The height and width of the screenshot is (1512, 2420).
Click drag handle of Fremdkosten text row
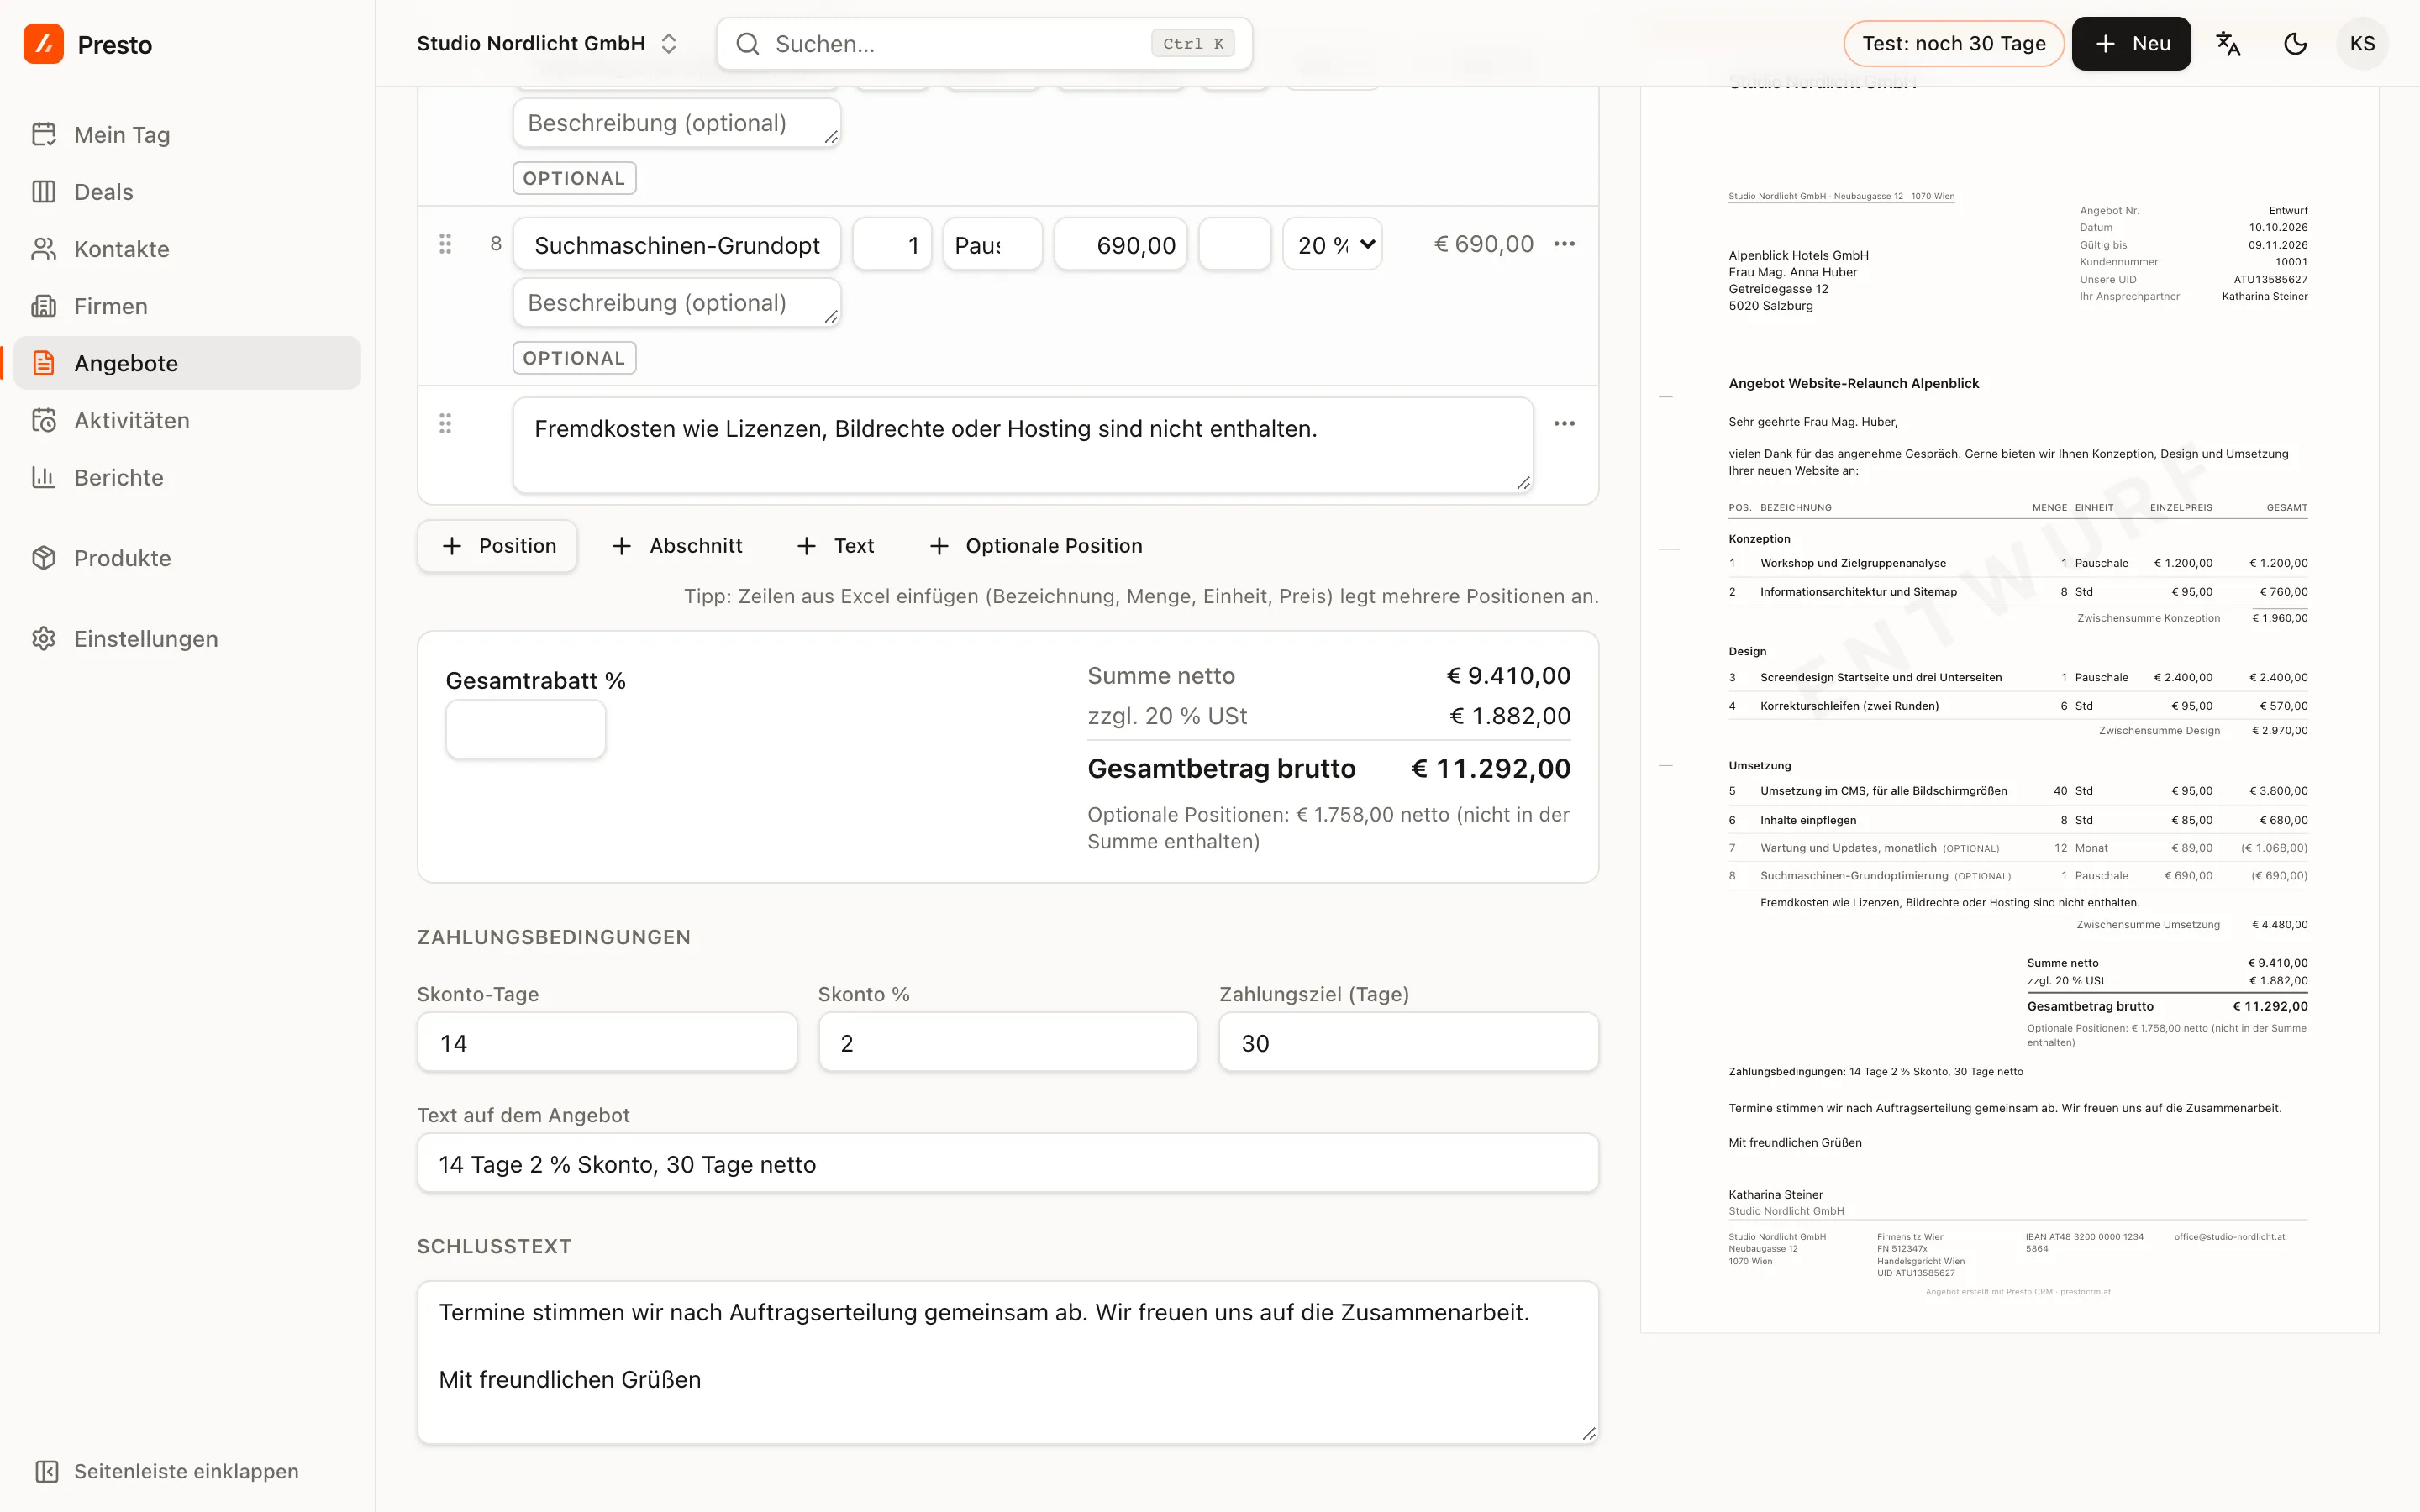(x=445, y=424)
